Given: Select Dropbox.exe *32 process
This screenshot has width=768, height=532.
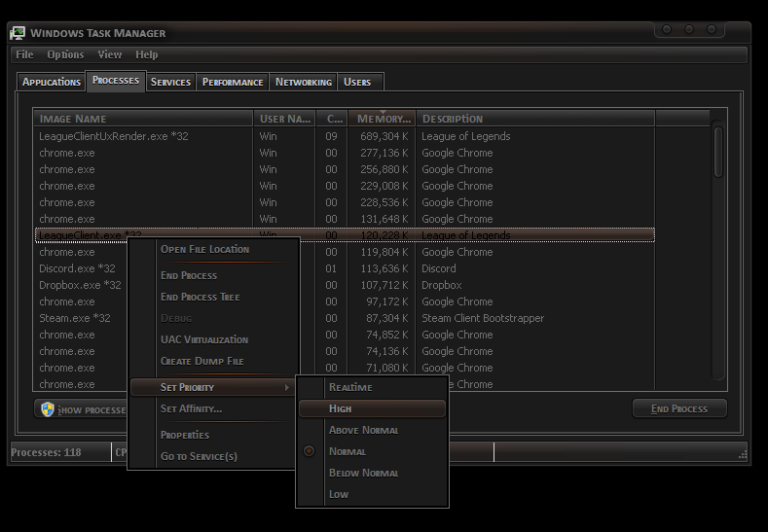Looking at the screenshot, I should pyautogui.click(x=80, y=285).
